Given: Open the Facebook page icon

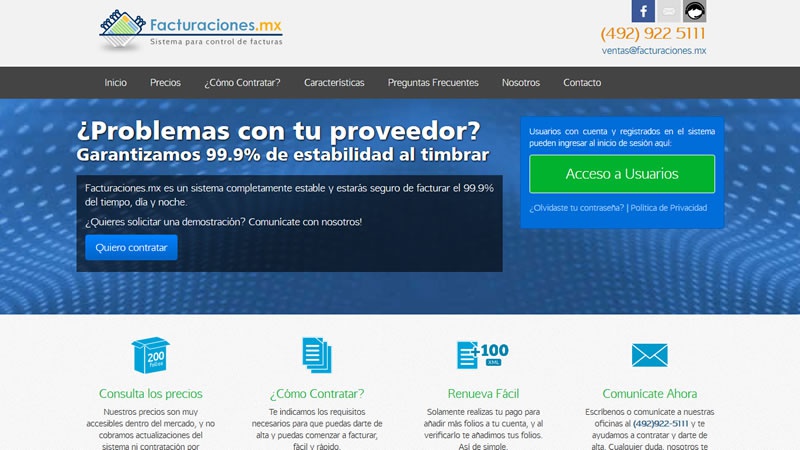Looking at the screenshot, I should pos(643,11).
